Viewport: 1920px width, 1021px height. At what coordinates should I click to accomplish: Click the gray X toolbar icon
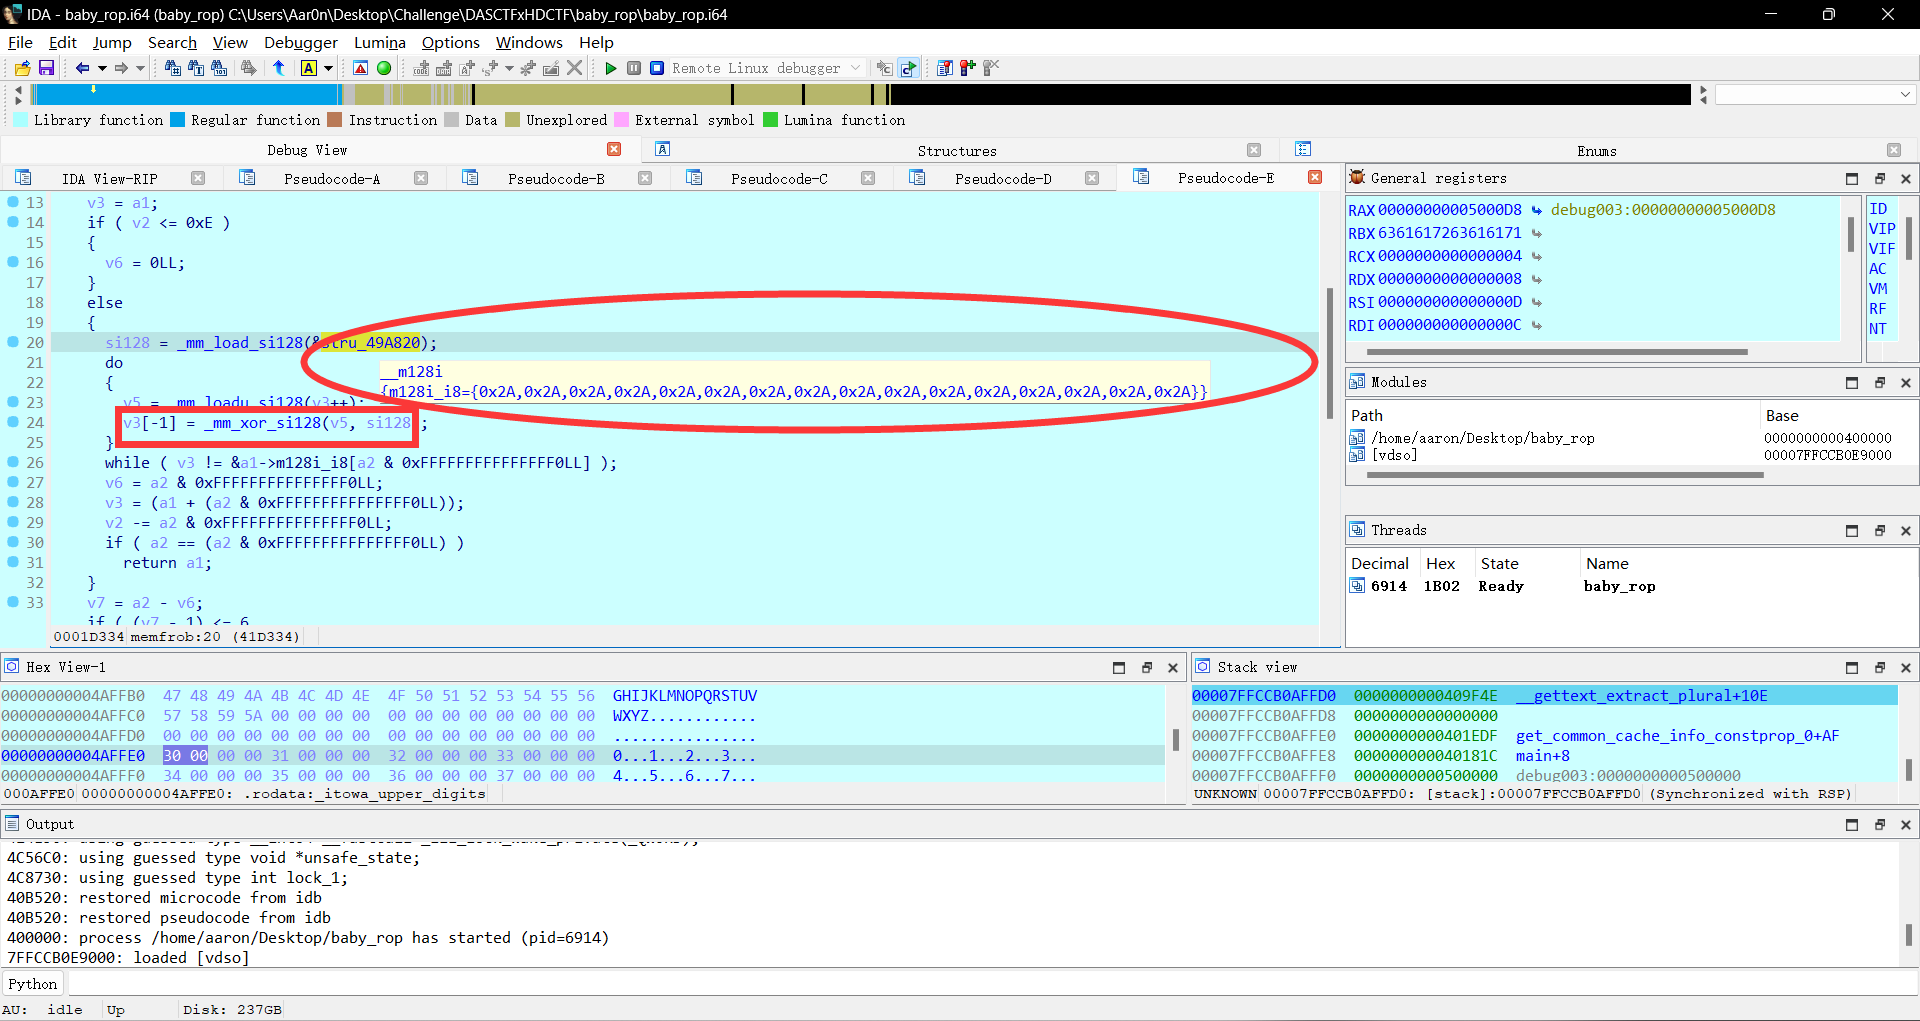(x=575, y=68)
